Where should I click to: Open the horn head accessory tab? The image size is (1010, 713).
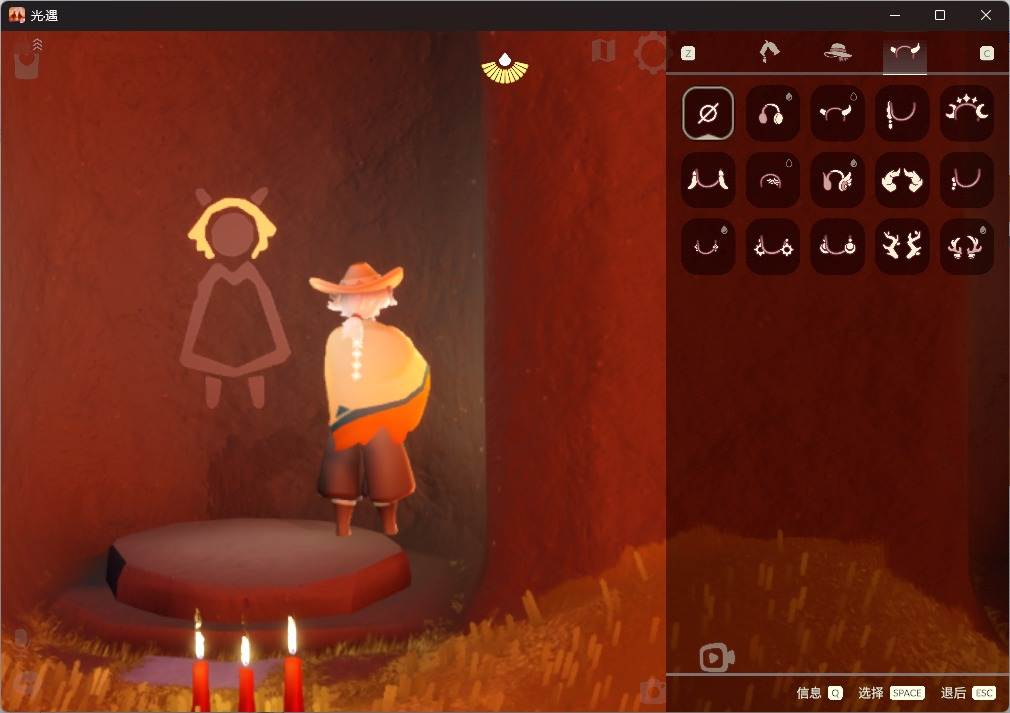pos(904,53)
